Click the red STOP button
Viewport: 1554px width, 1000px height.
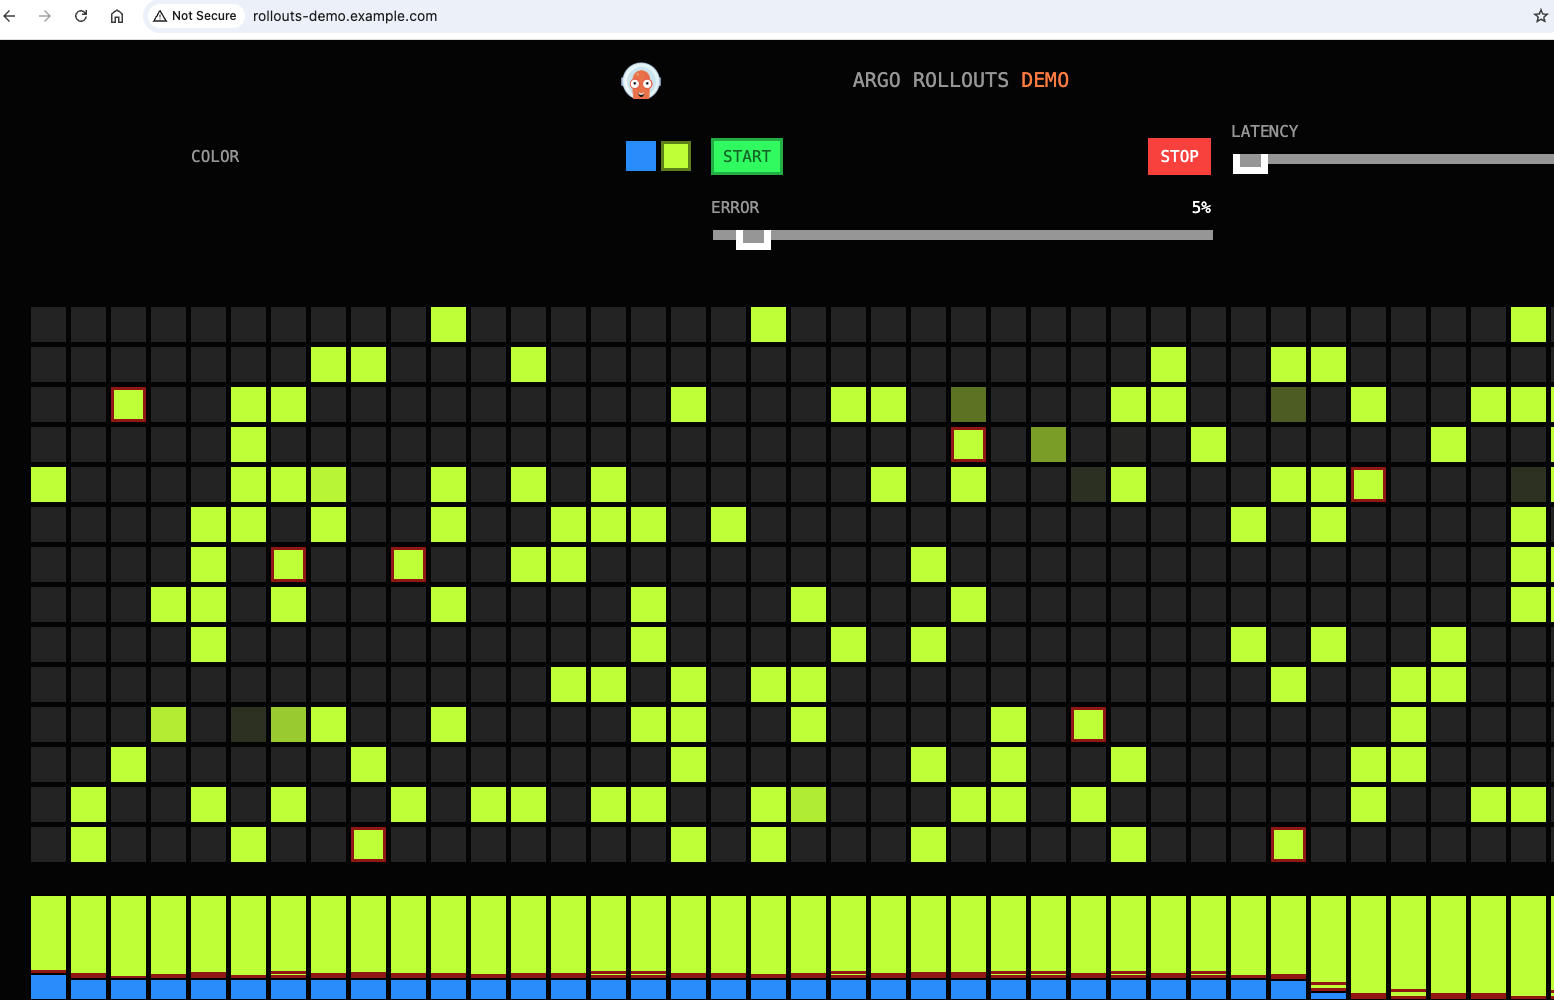click(x=1179, y=156)
